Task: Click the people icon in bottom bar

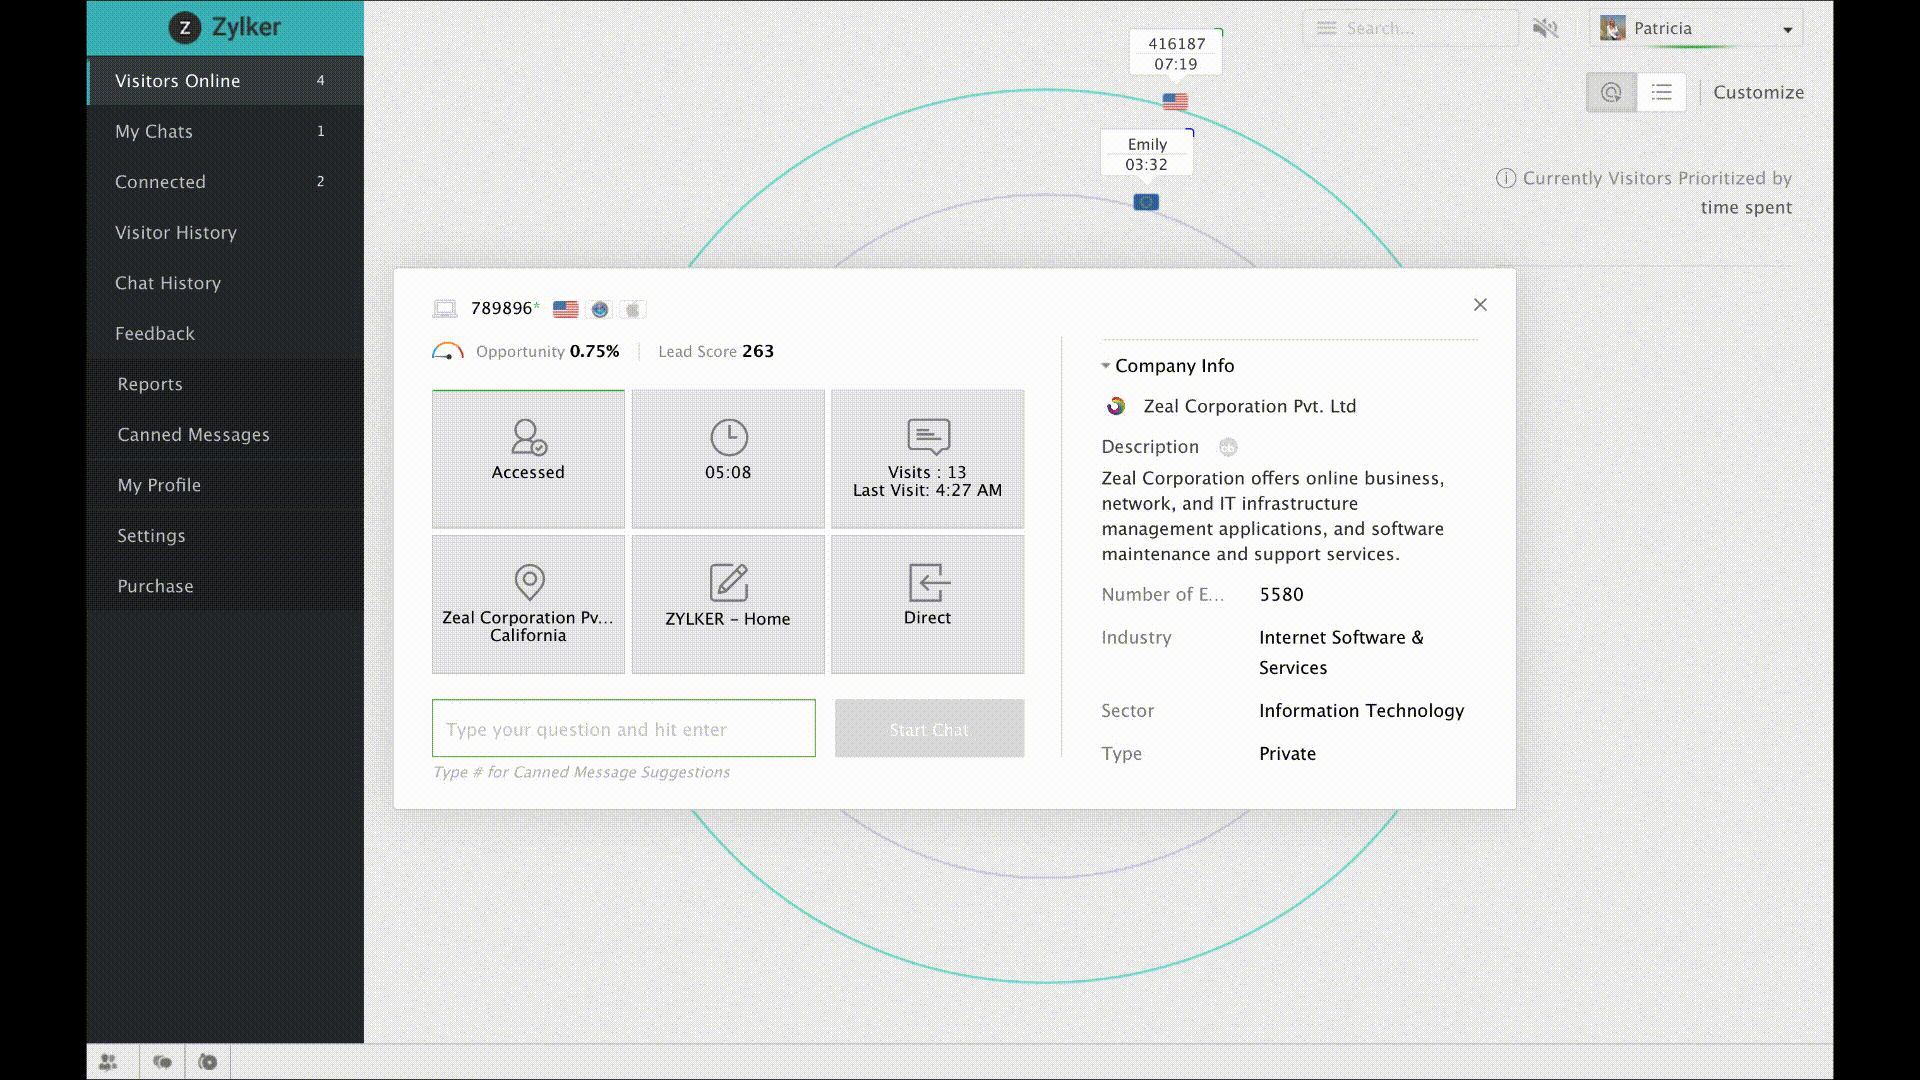Action: (x=108, y=1062)
